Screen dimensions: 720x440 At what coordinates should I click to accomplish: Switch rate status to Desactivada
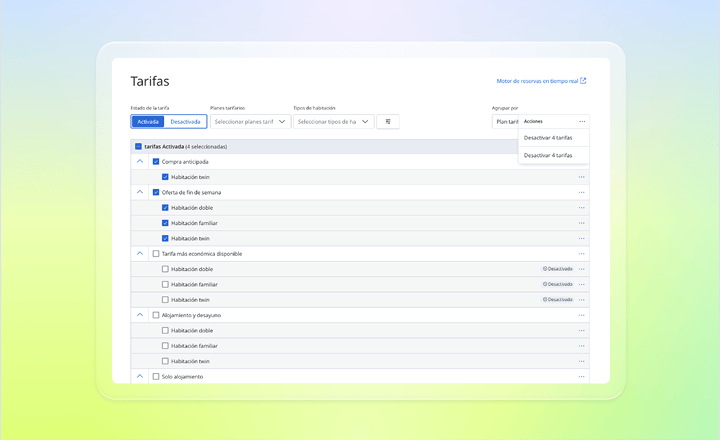coord(185,122)
